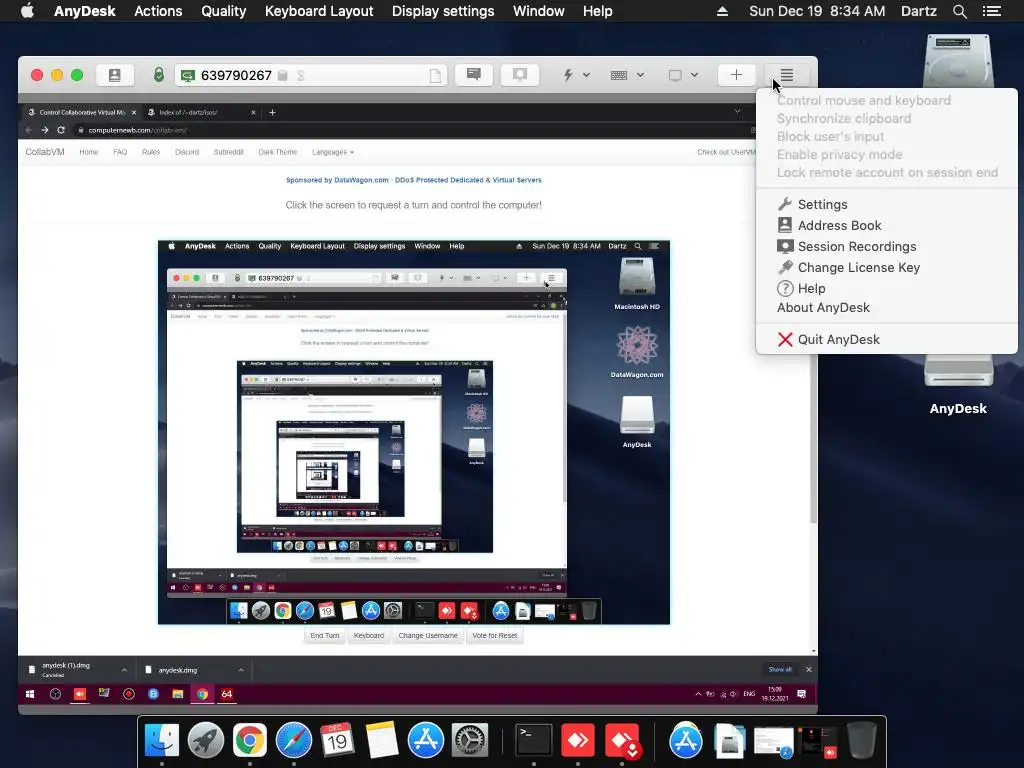Click the End Turn button
This screenshot has width=1024, height=768.
click(325, 635)
